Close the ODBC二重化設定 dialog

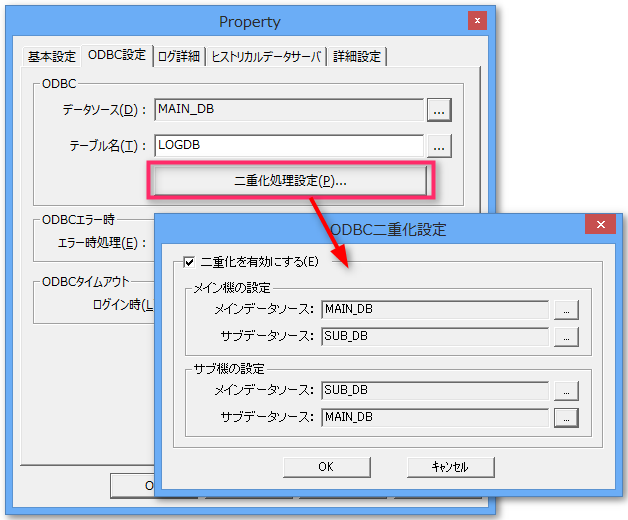click(x=600, y=226)
